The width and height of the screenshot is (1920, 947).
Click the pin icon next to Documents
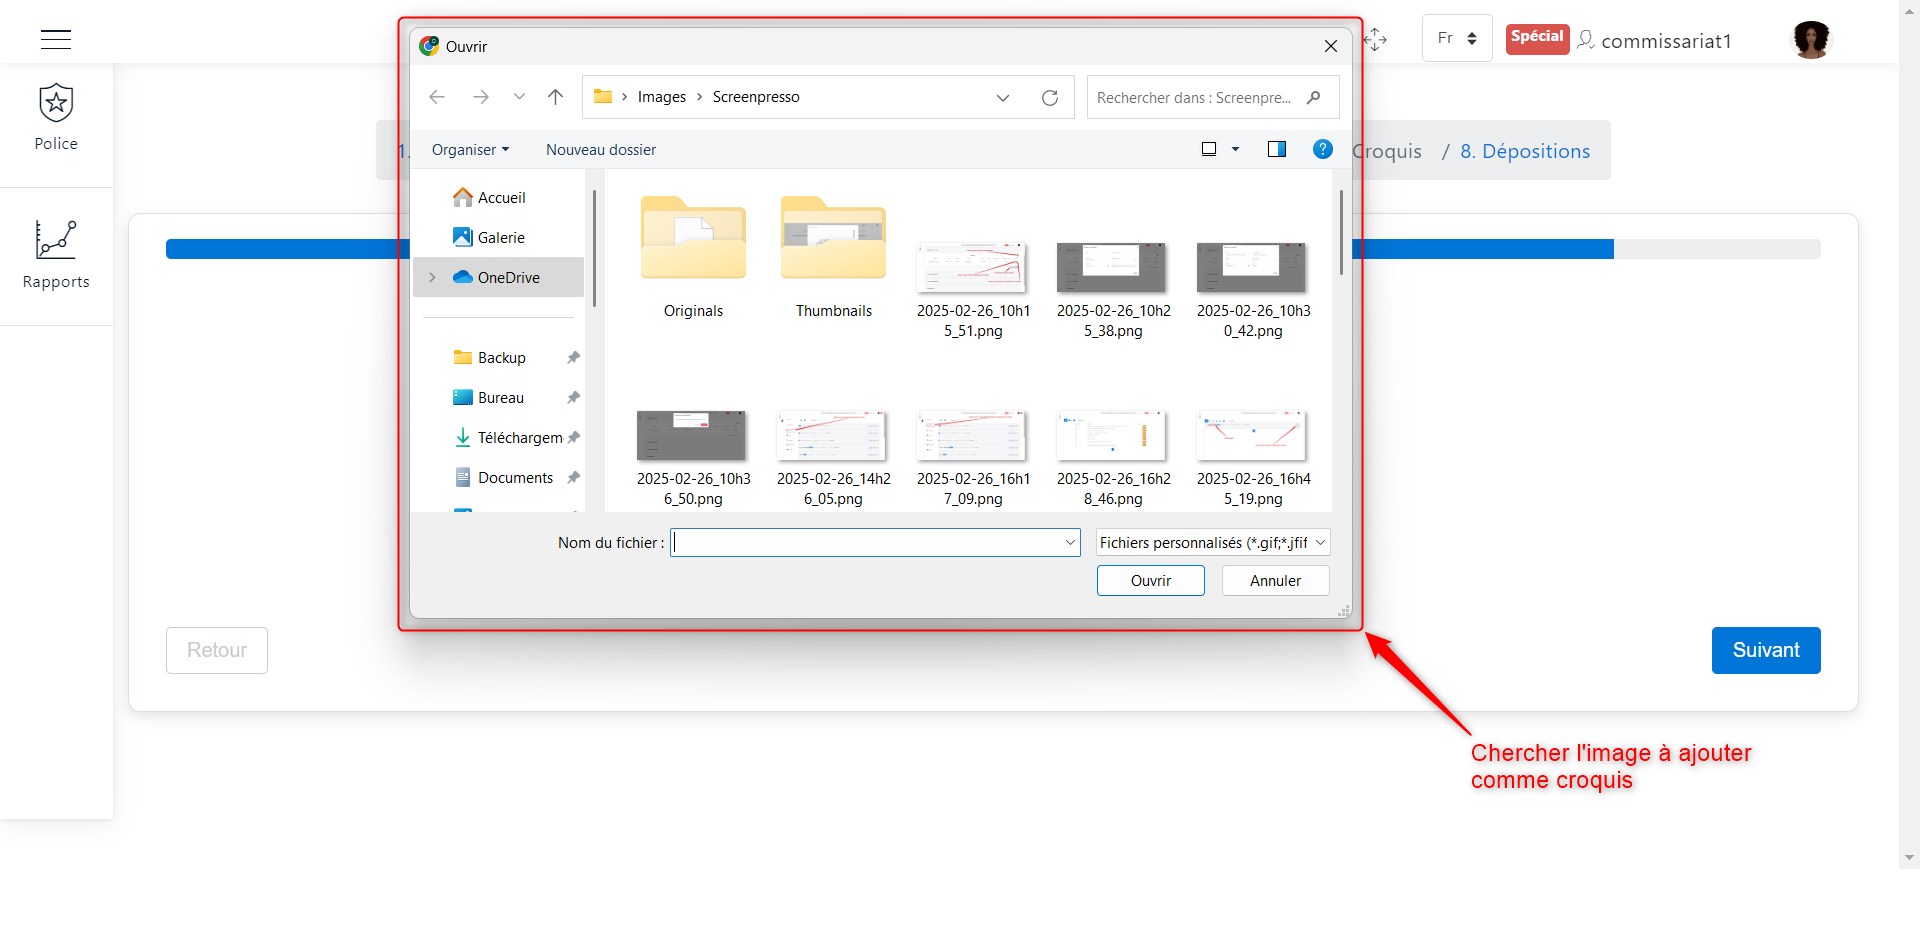(x=574, y=478)
